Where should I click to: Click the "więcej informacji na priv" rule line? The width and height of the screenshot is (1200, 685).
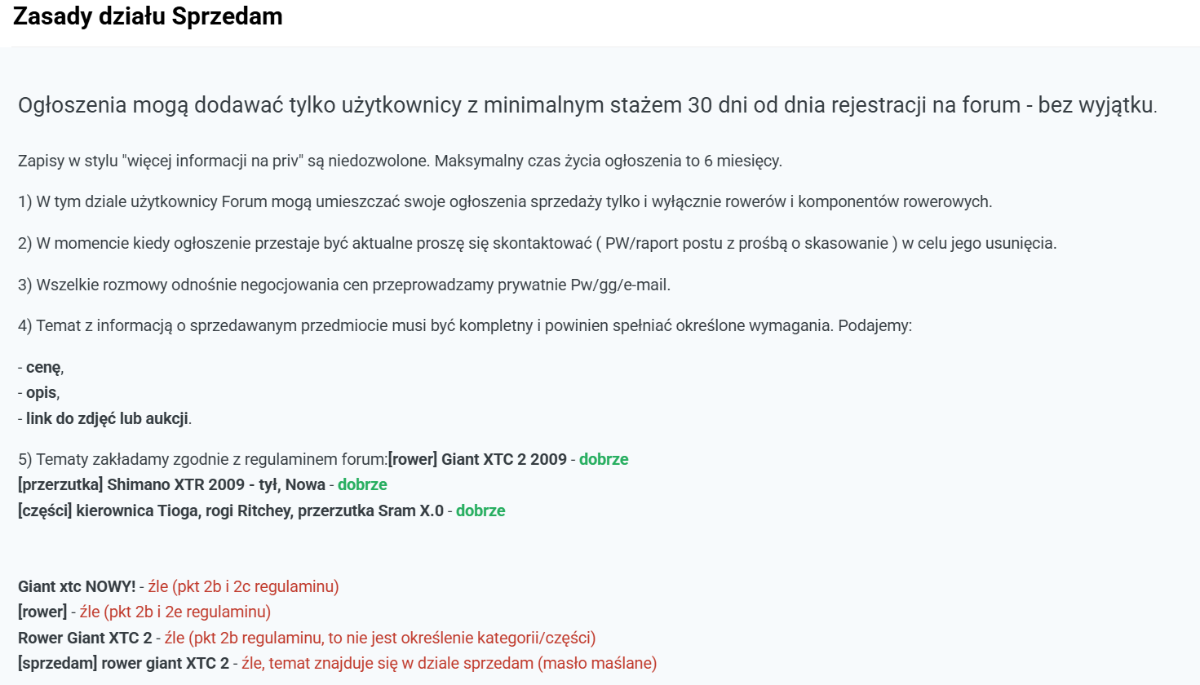[400, 160]
